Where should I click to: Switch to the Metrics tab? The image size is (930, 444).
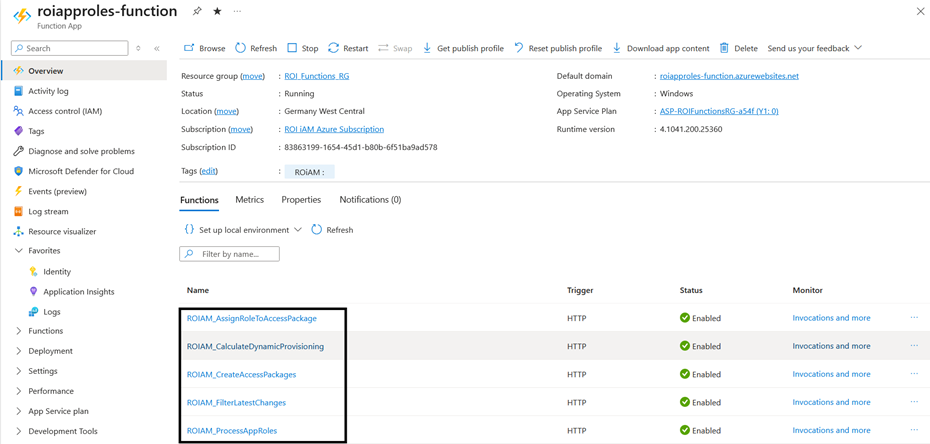point(249,200)
